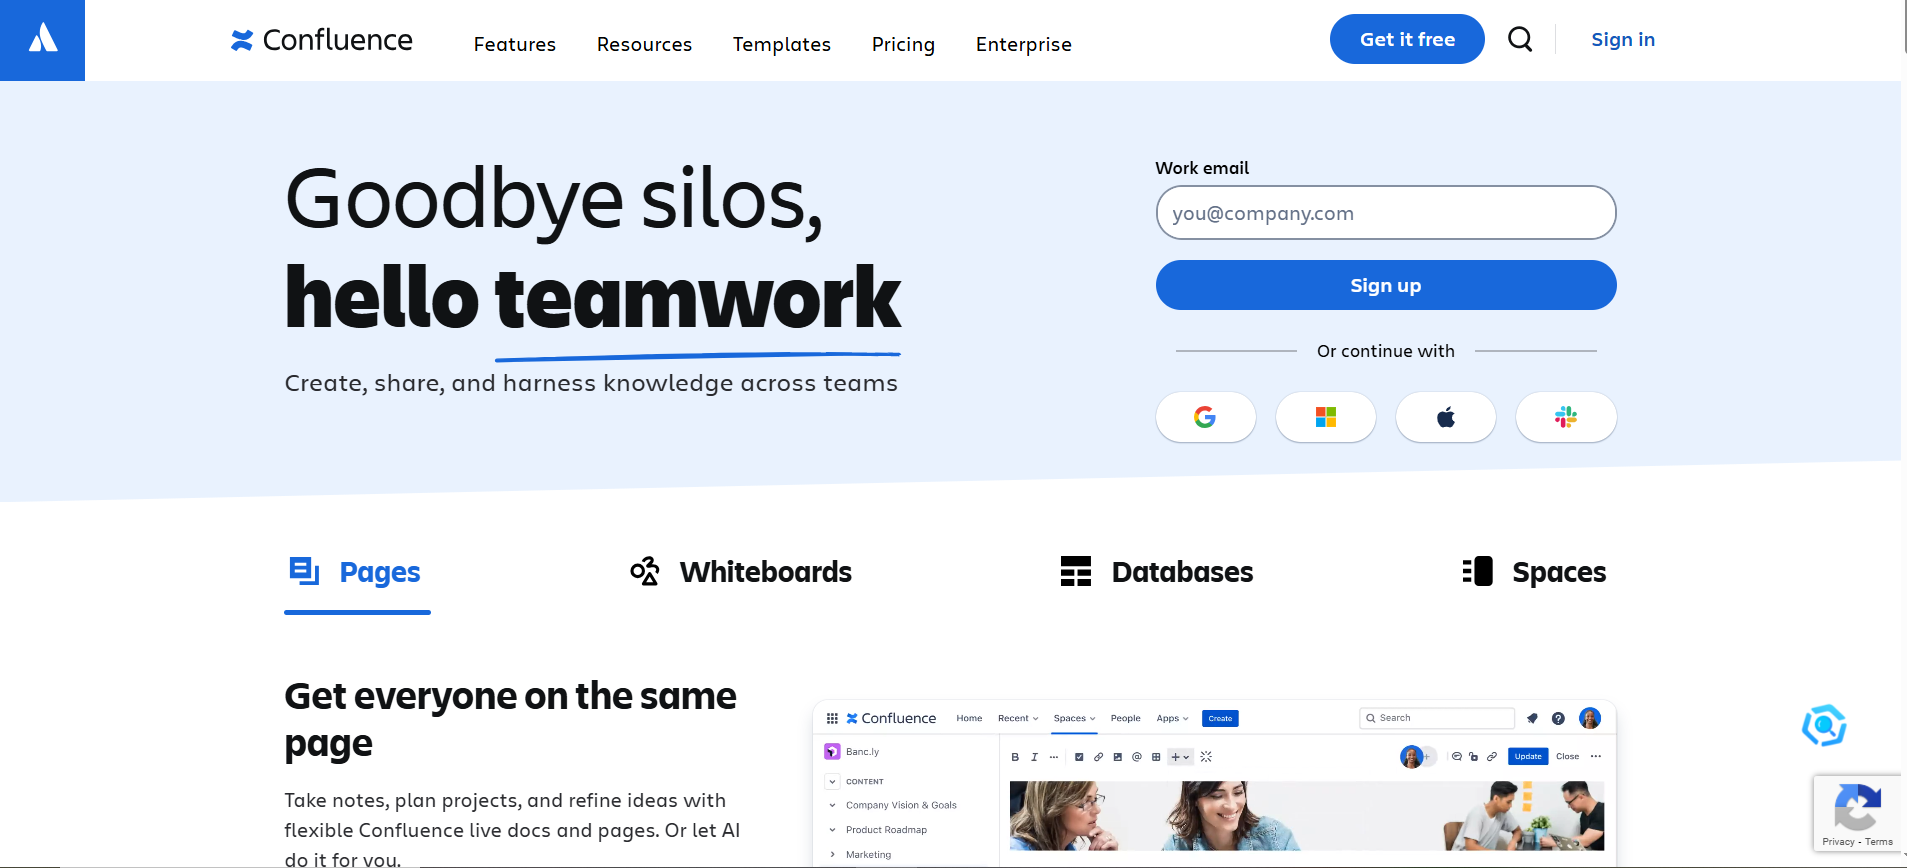Open the Apps dropdown in preview
Image resolution: width=1907 pixels, height=868 pixels.
pyautogui.click(x=1172, y=718)
